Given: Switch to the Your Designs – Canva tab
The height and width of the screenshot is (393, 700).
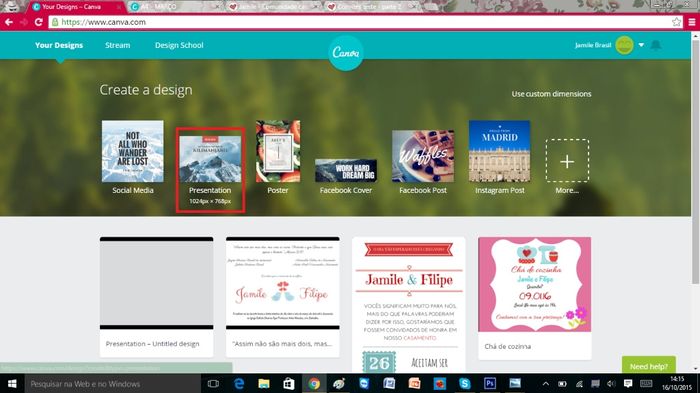Looking at the screenshot, I should pos(76,7).
